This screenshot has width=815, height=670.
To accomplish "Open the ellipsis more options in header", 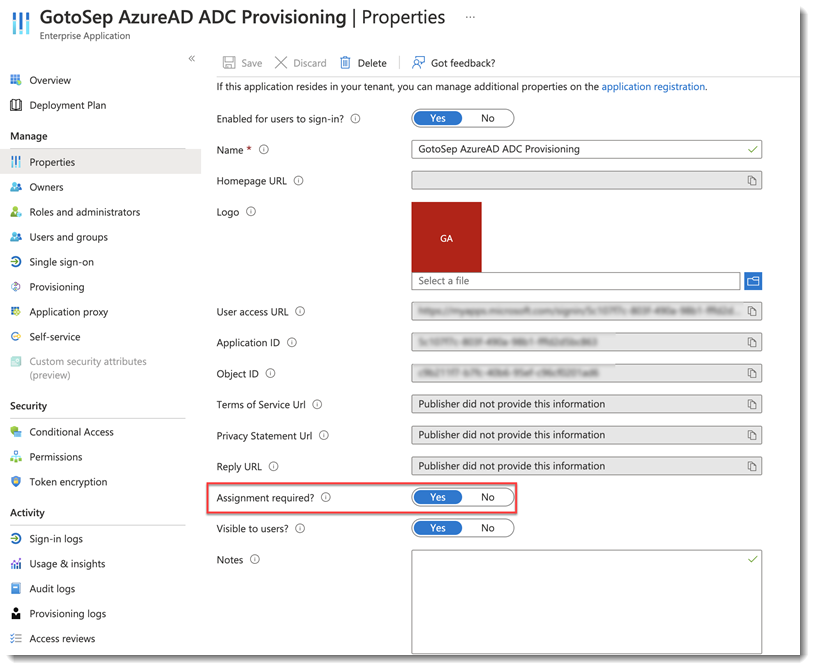I will (470, 17).
